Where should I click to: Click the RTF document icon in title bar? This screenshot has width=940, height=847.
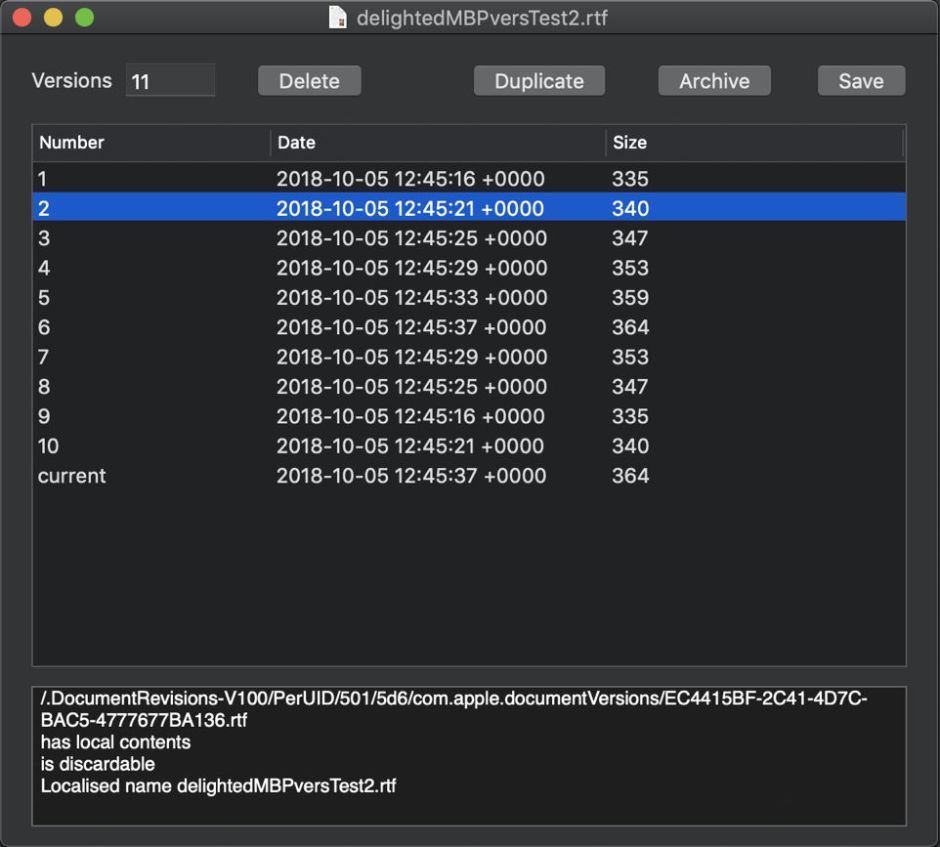[x=338, y=18]
